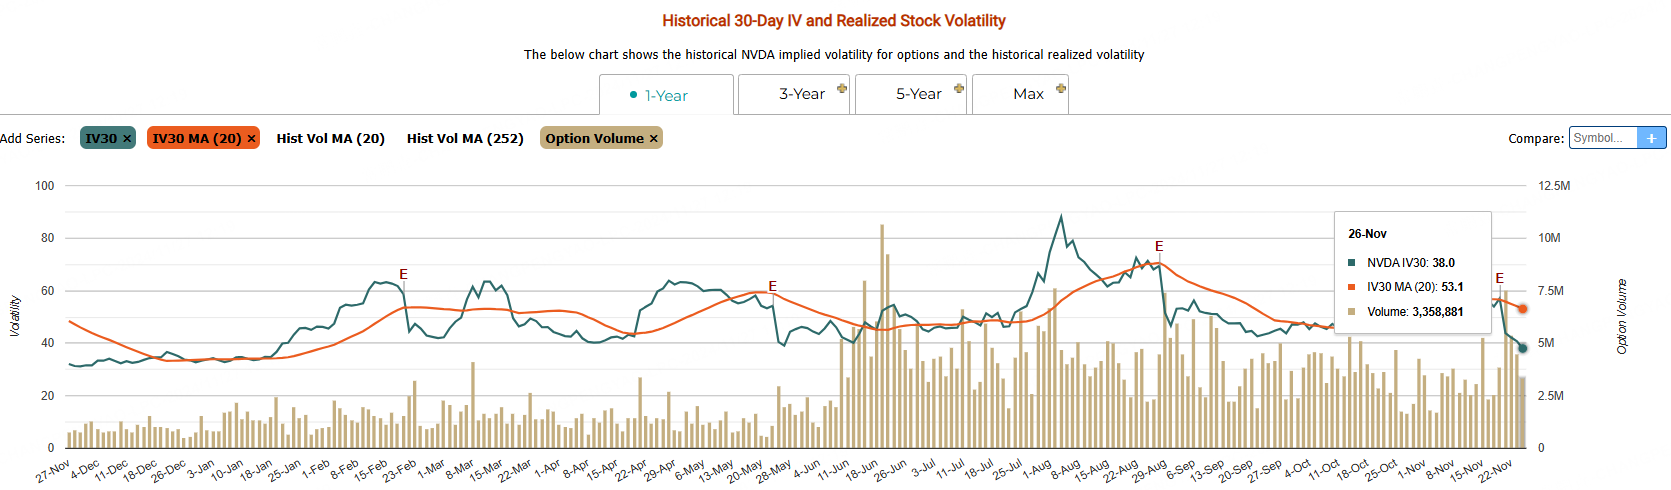The image size is (1671, 490).
Task: Enable the Hist Vol MA (252) series
Action: pyautogui.click(x=465, y=139)
